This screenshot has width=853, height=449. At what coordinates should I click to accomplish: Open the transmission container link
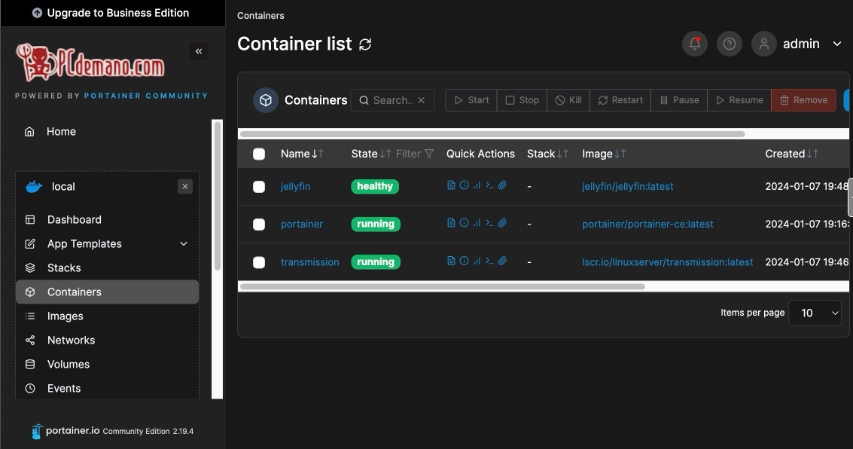coord(310,262)
